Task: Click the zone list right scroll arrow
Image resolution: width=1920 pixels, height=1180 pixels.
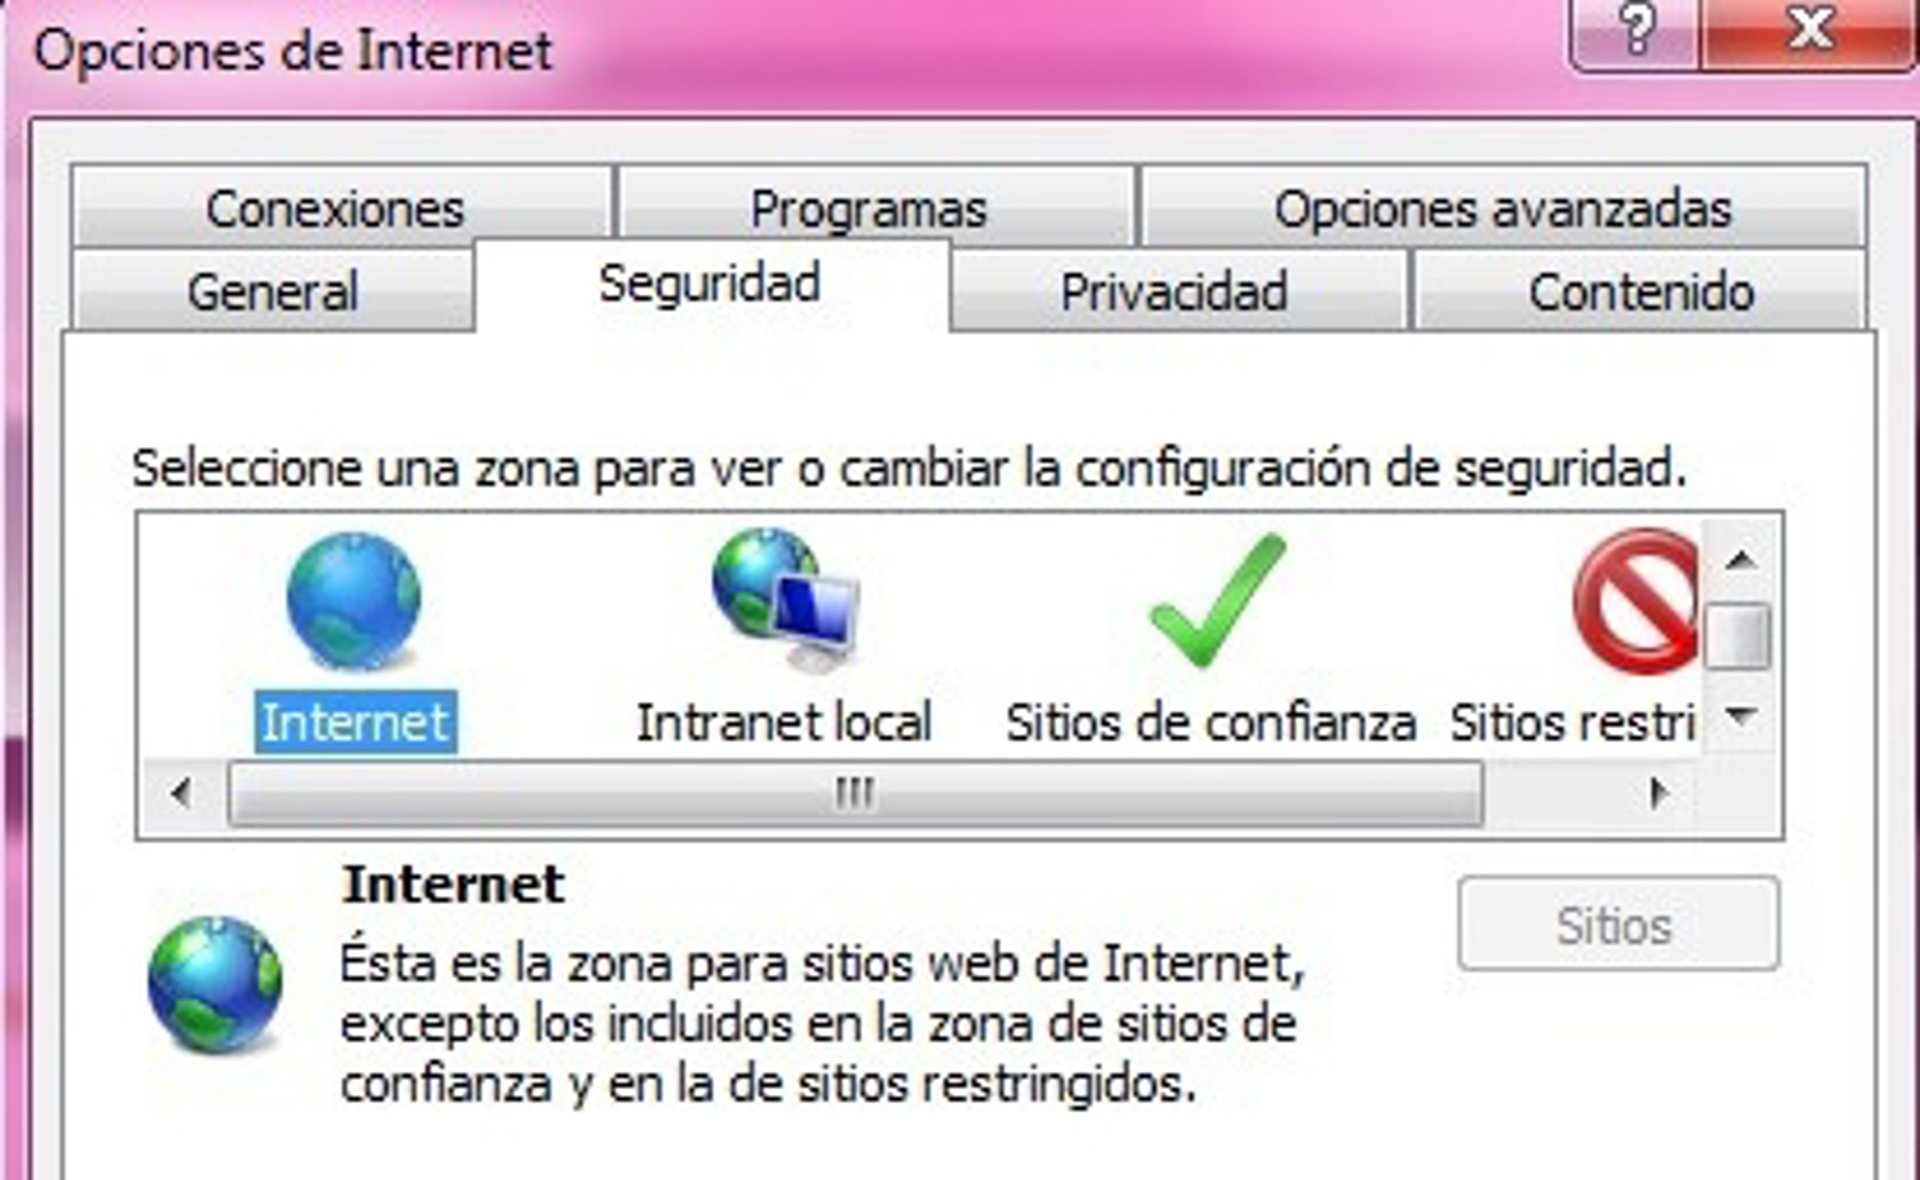Action: click(x=1658, y=794)
